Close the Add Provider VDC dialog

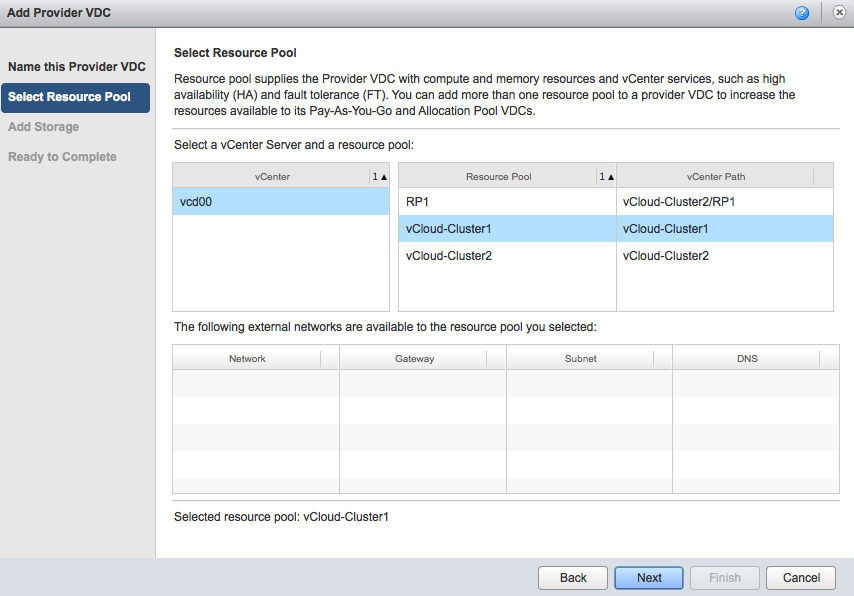click(x=837, y=13)
